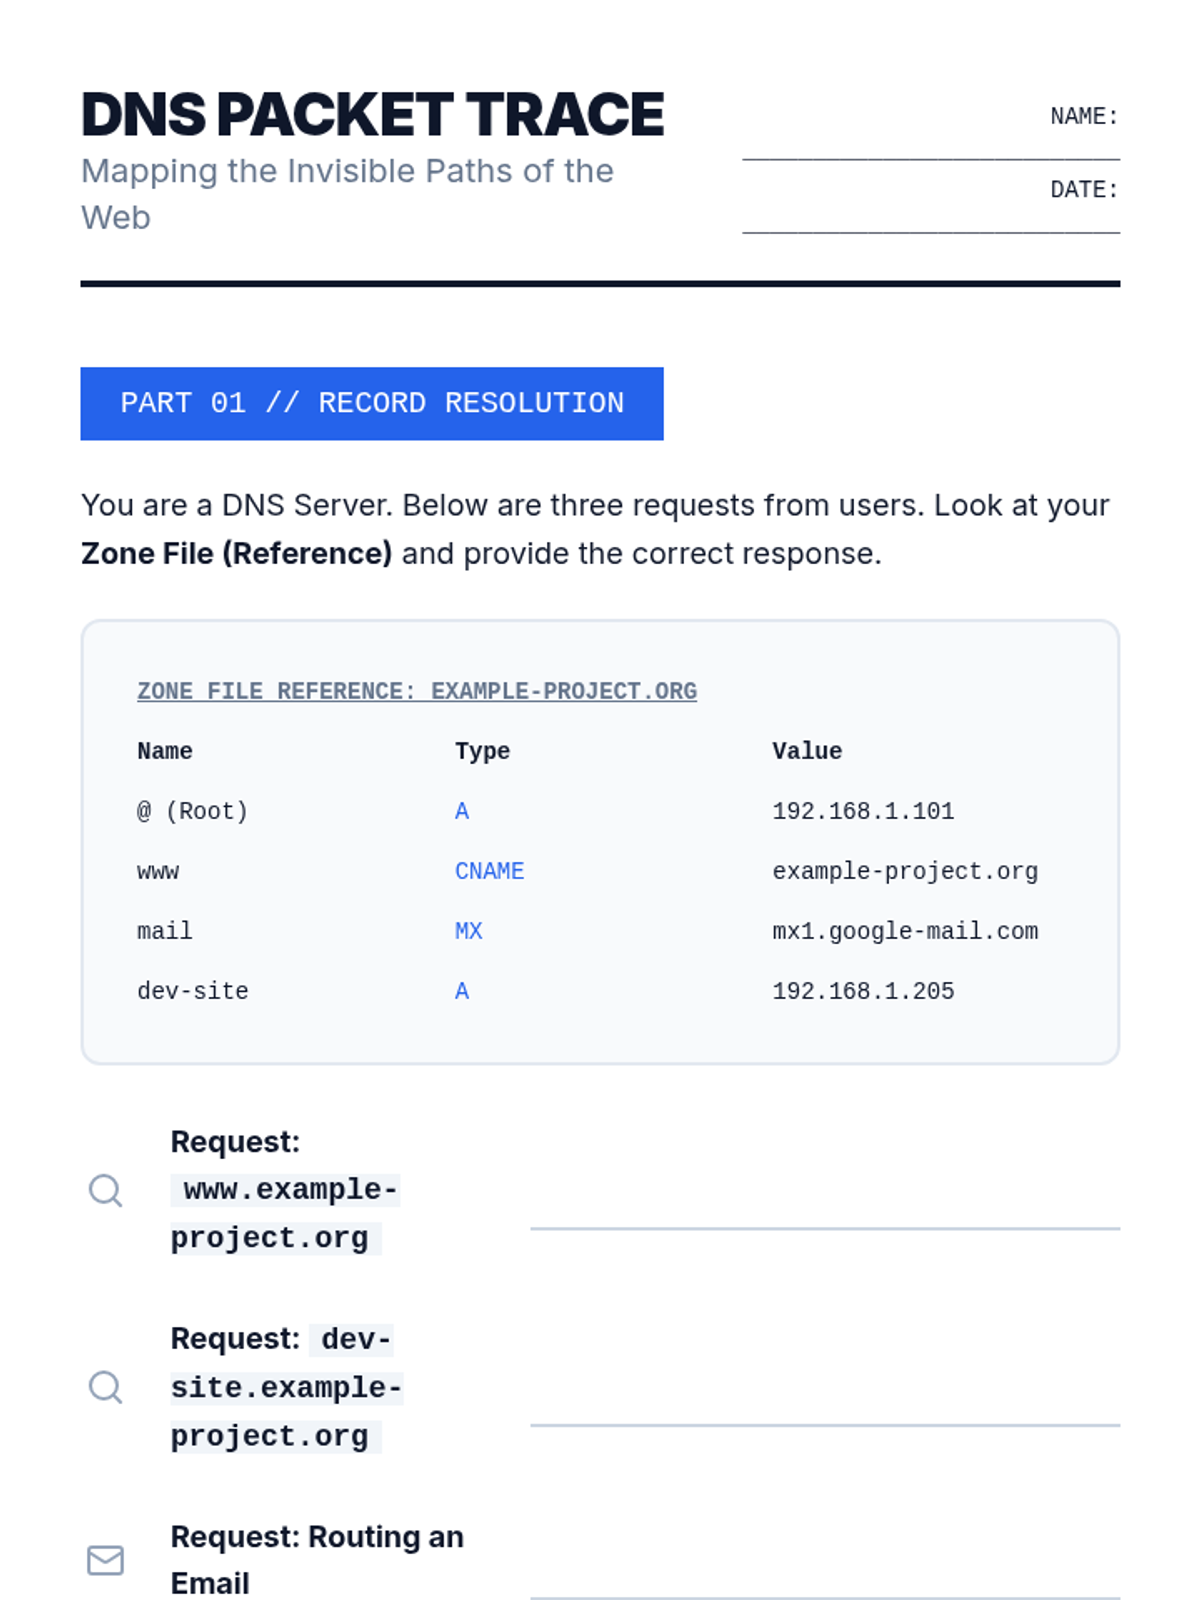This screenshot has width=1200, height=1600.
Task: Click the envelope icon for email routing
Action: 105,1560
